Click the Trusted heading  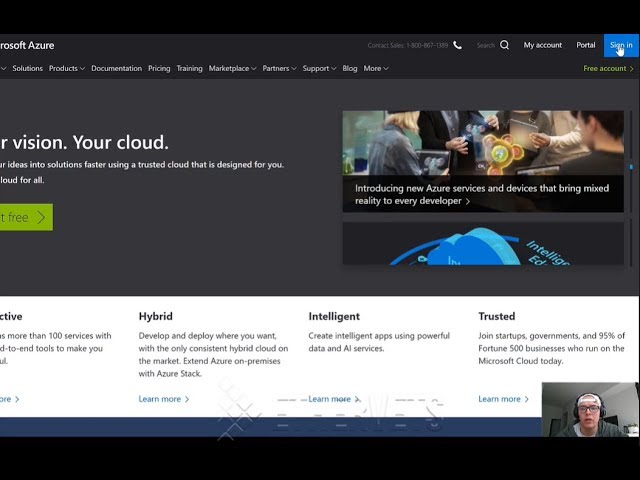(x=497, y=316)
